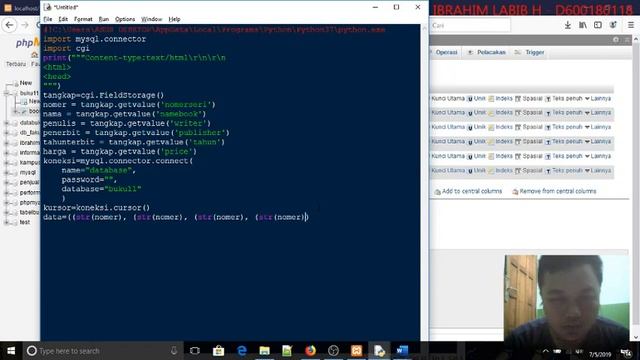Open the Options menu in IDLE
The width and height of the screenshot is (640, 360).
(x=125, y=19)
